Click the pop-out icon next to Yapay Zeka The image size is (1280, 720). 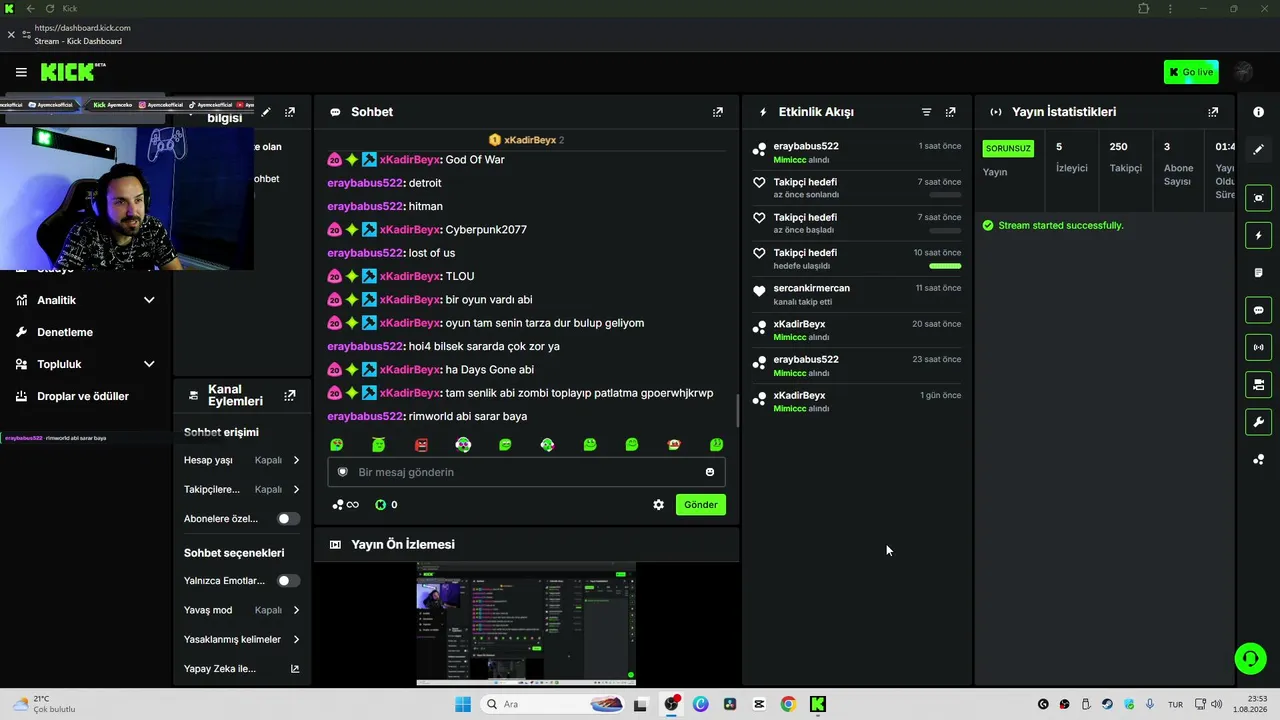point(295,668)
